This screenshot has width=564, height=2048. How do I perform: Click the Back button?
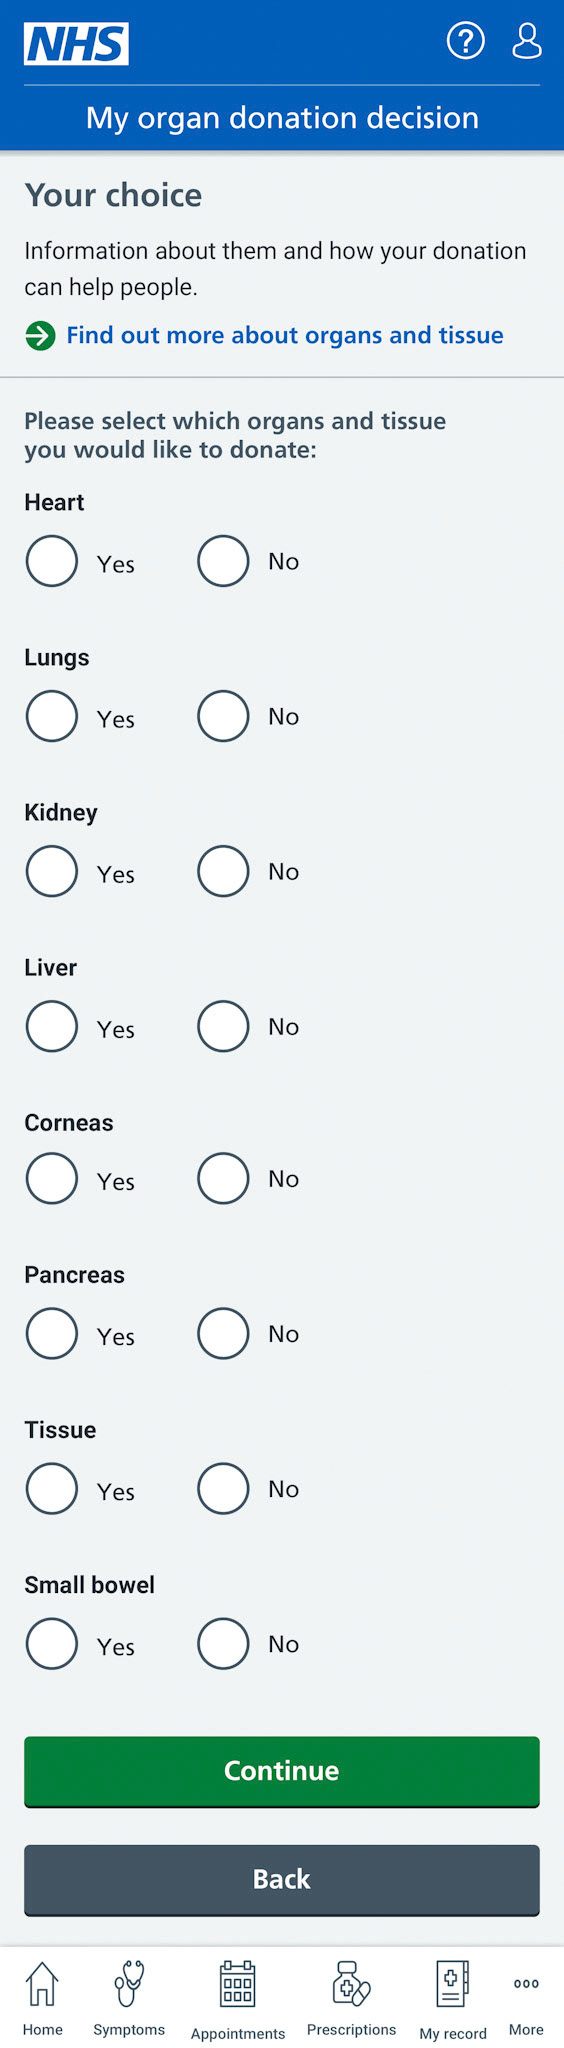coord(282,1879)
